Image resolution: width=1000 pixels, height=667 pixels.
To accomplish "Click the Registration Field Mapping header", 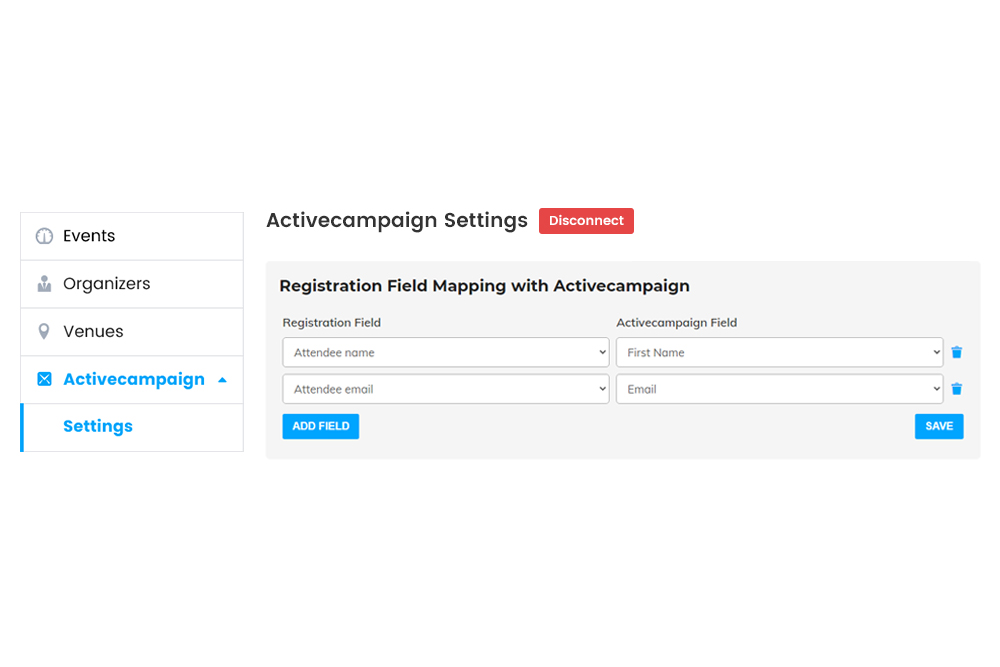I will point(485,286).
